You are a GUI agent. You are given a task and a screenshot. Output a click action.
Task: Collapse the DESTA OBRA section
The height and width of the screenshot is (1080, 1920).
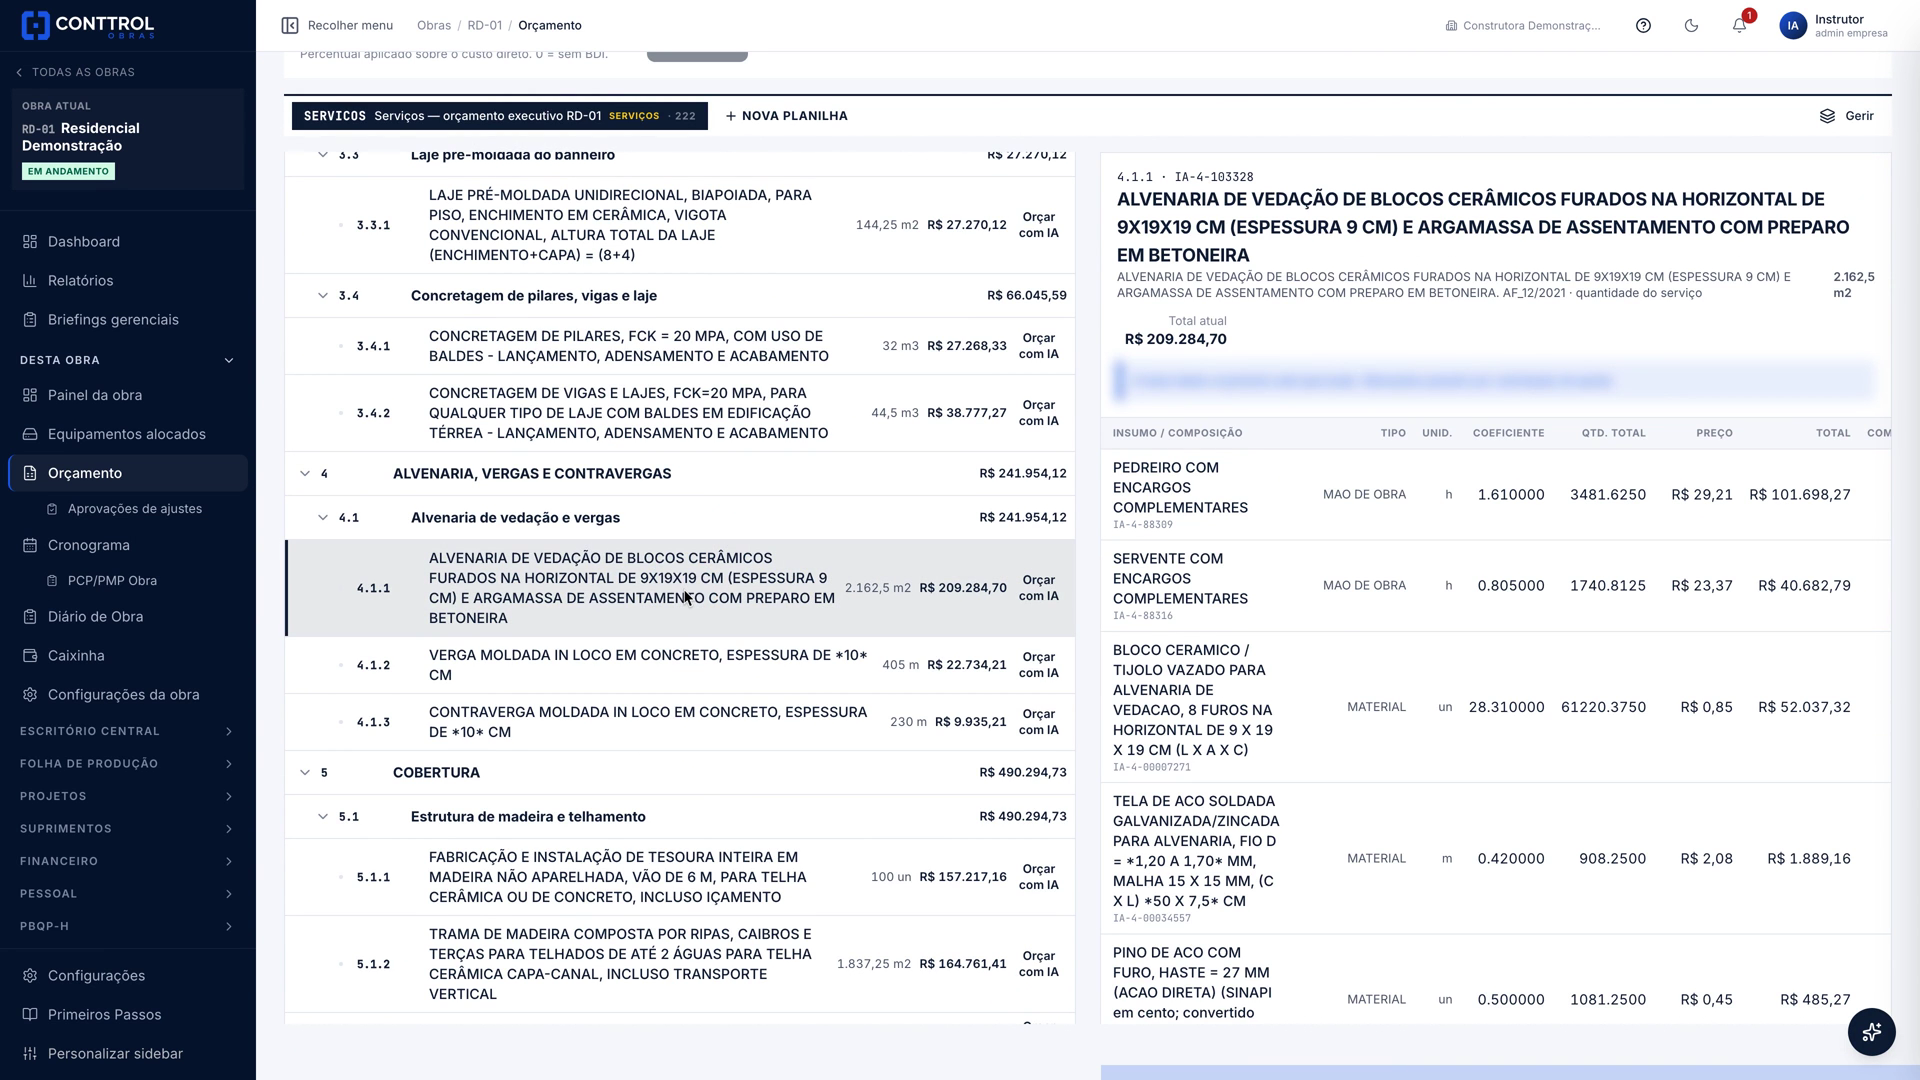click(x=128, y=360)
